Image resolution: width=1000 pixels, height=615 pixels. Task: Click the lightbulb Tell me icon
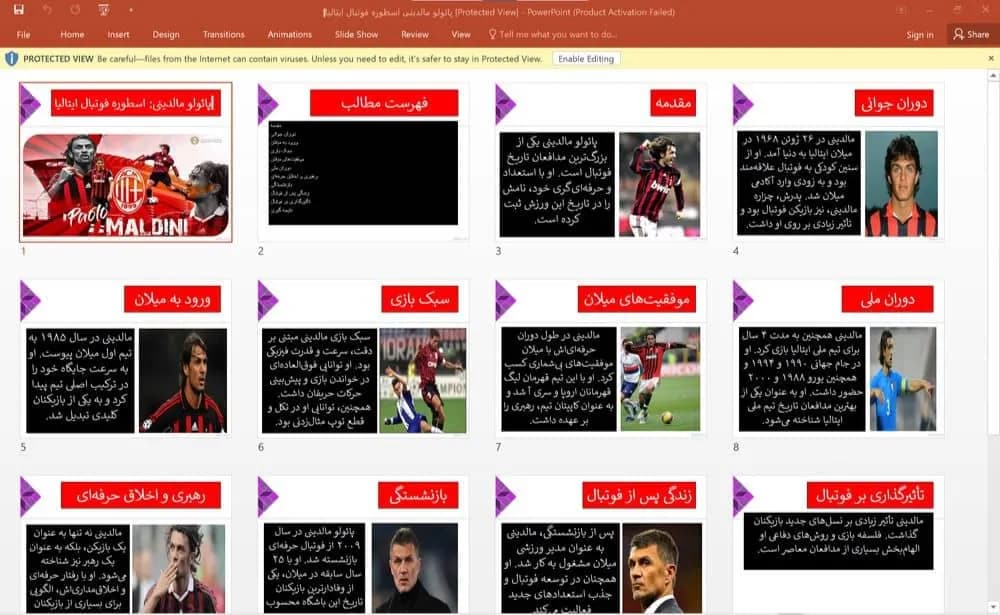(x=492, y=34)
